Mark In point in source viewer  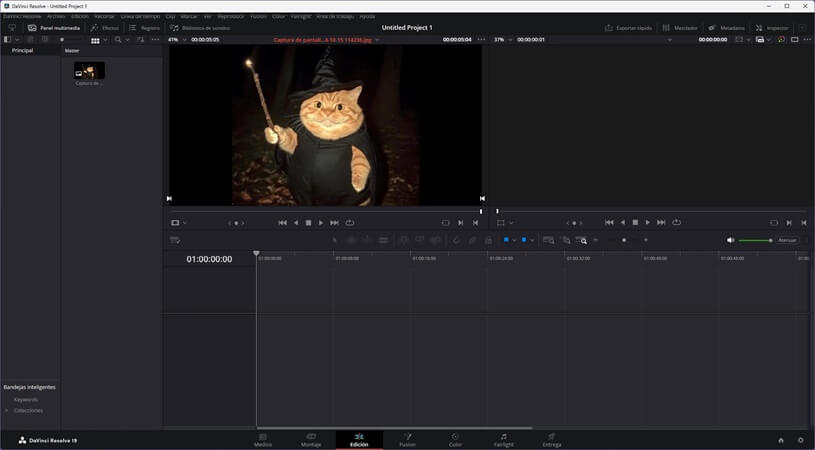pos(461,222)
